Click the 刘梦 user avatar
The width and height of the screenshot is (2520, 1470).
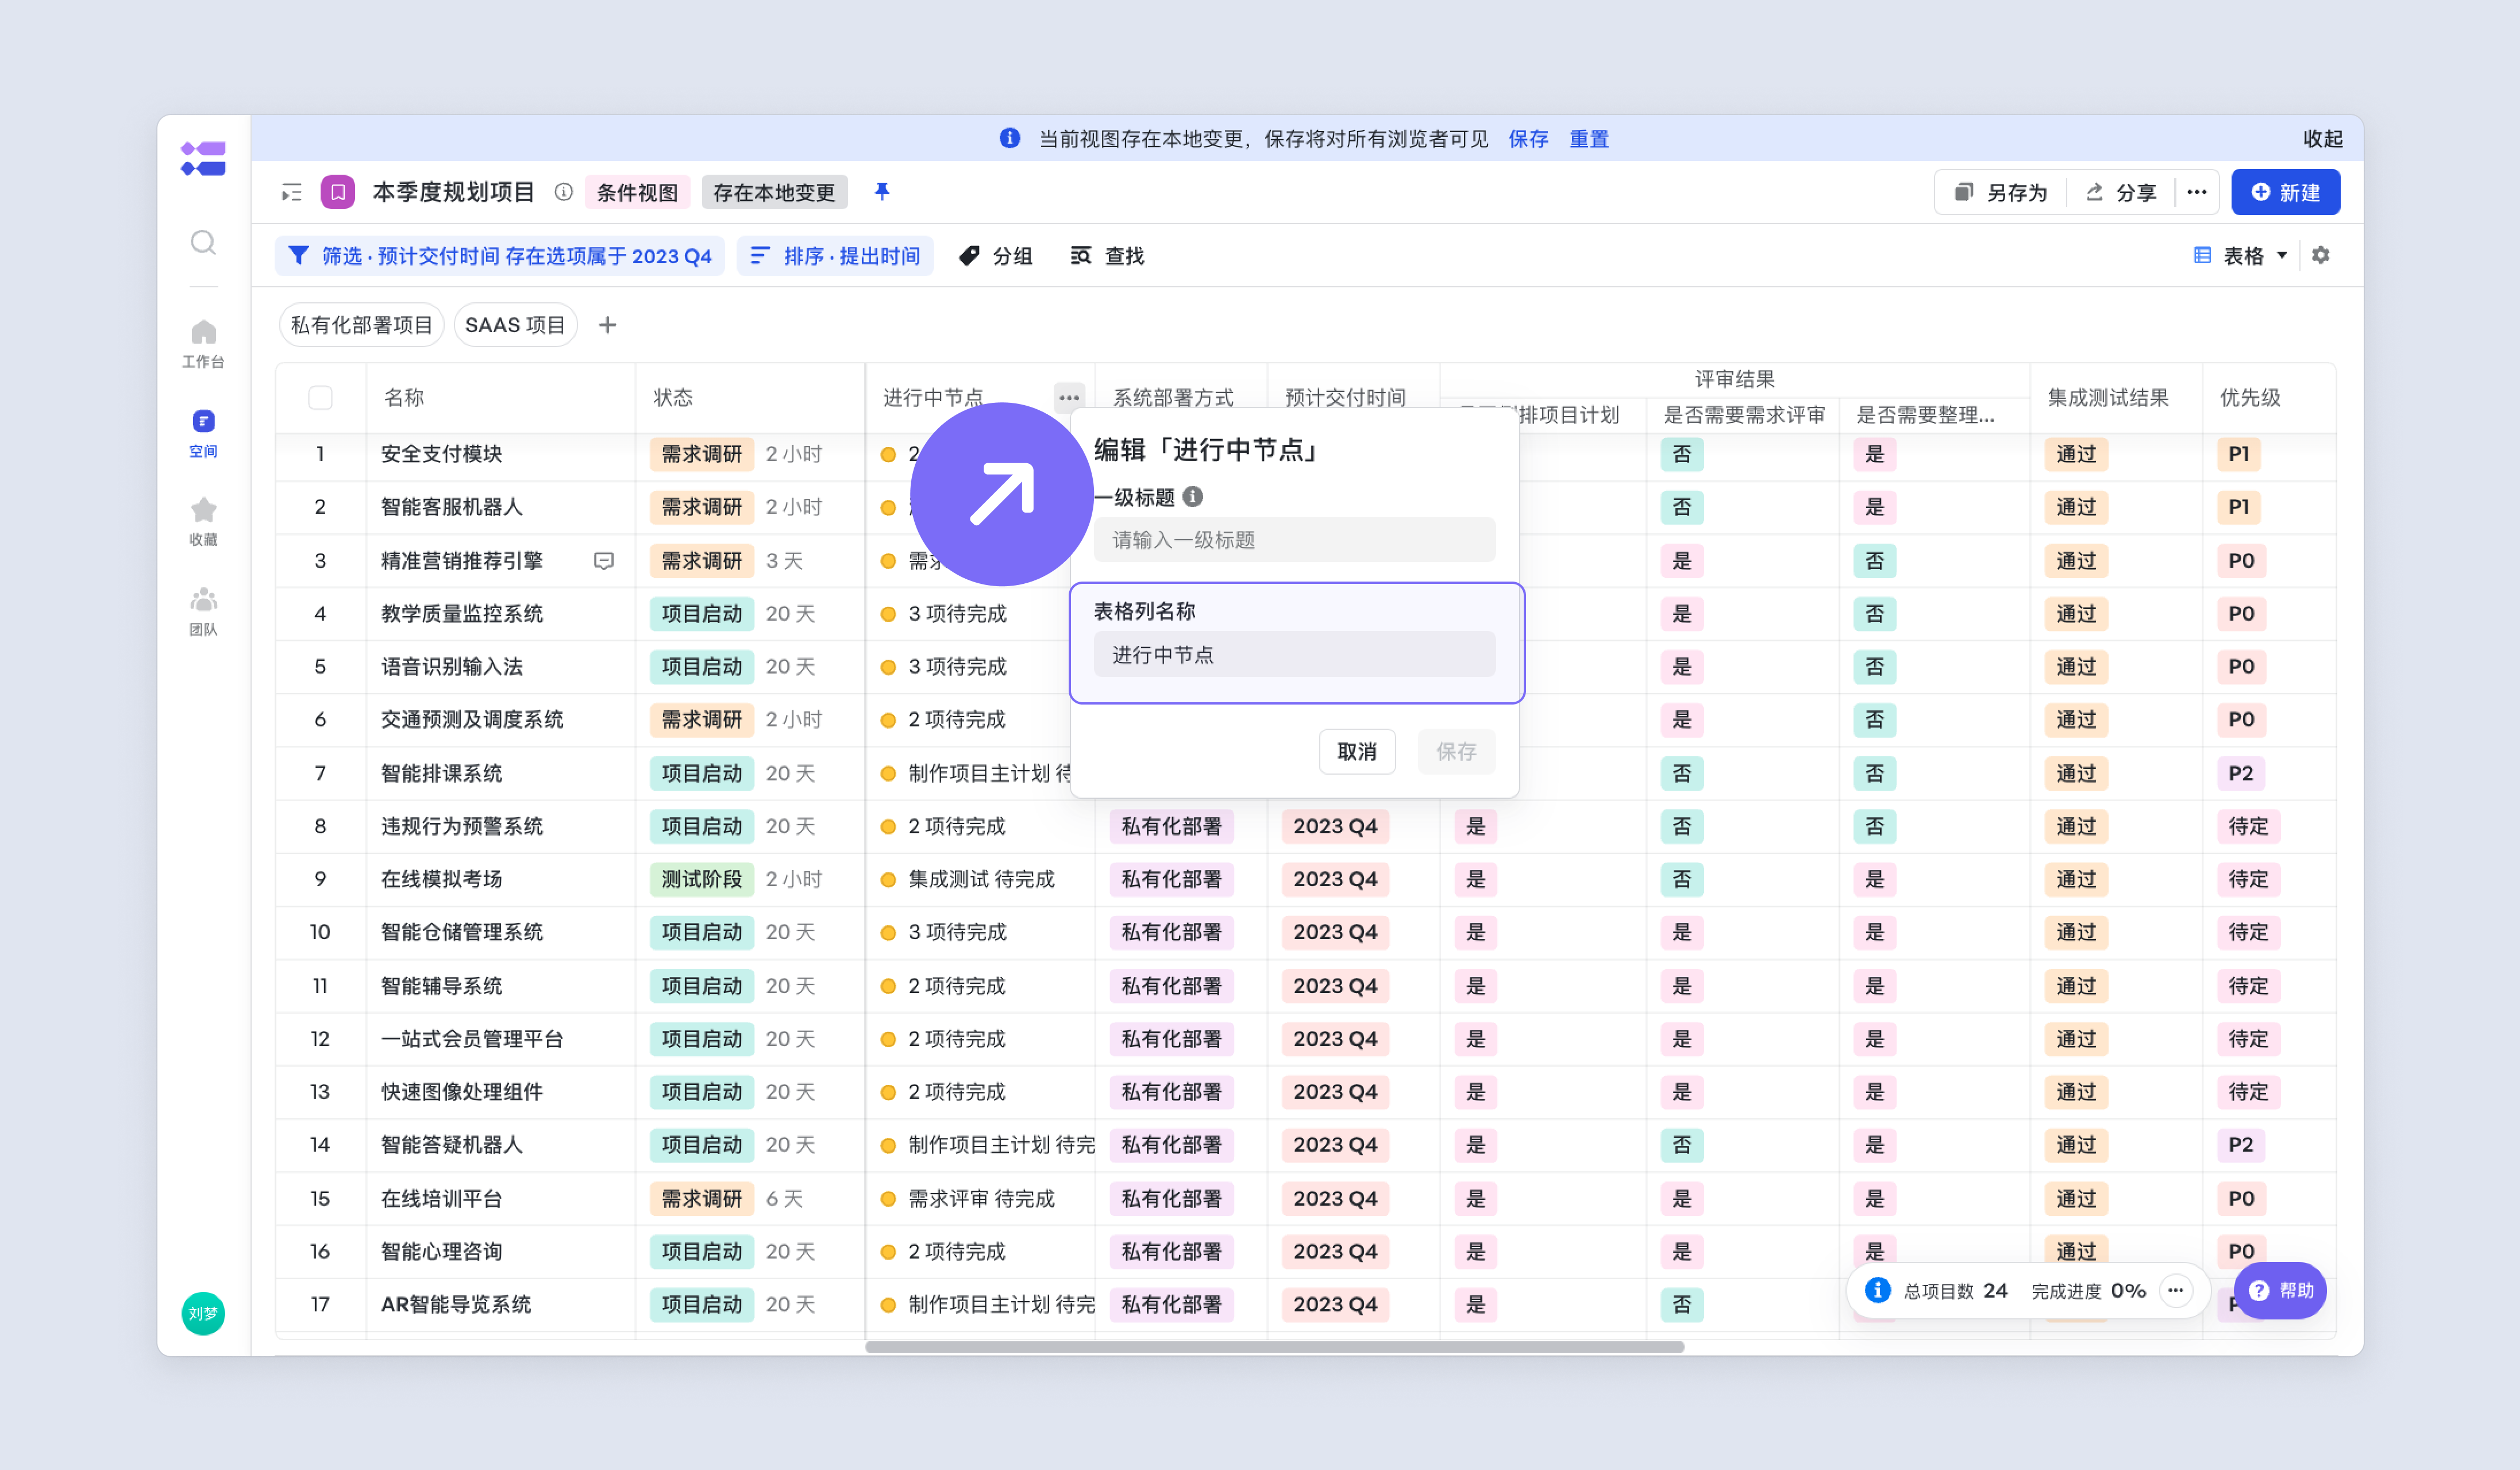[203, 1313]
